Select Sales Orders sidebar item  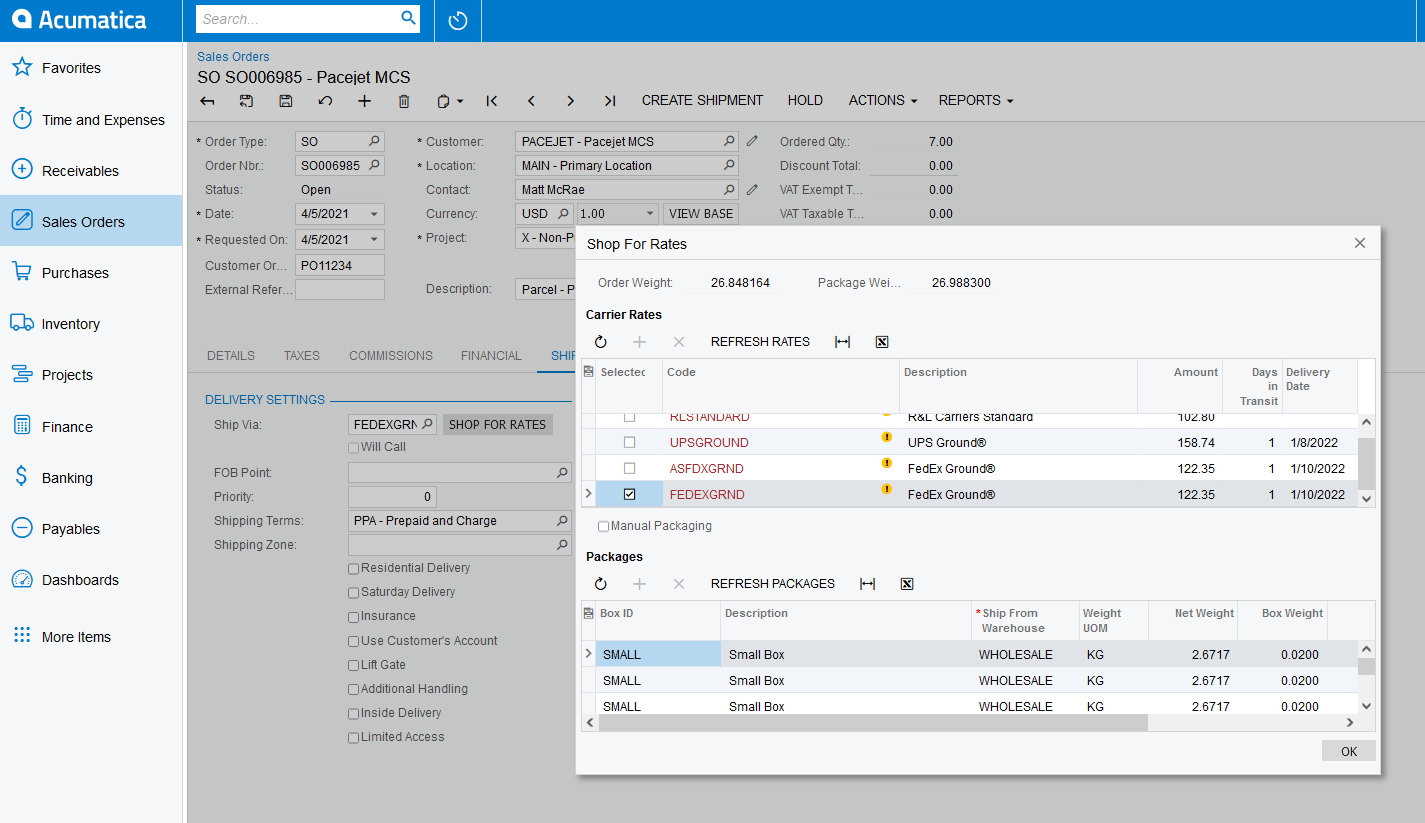click(x=91, y=221)
